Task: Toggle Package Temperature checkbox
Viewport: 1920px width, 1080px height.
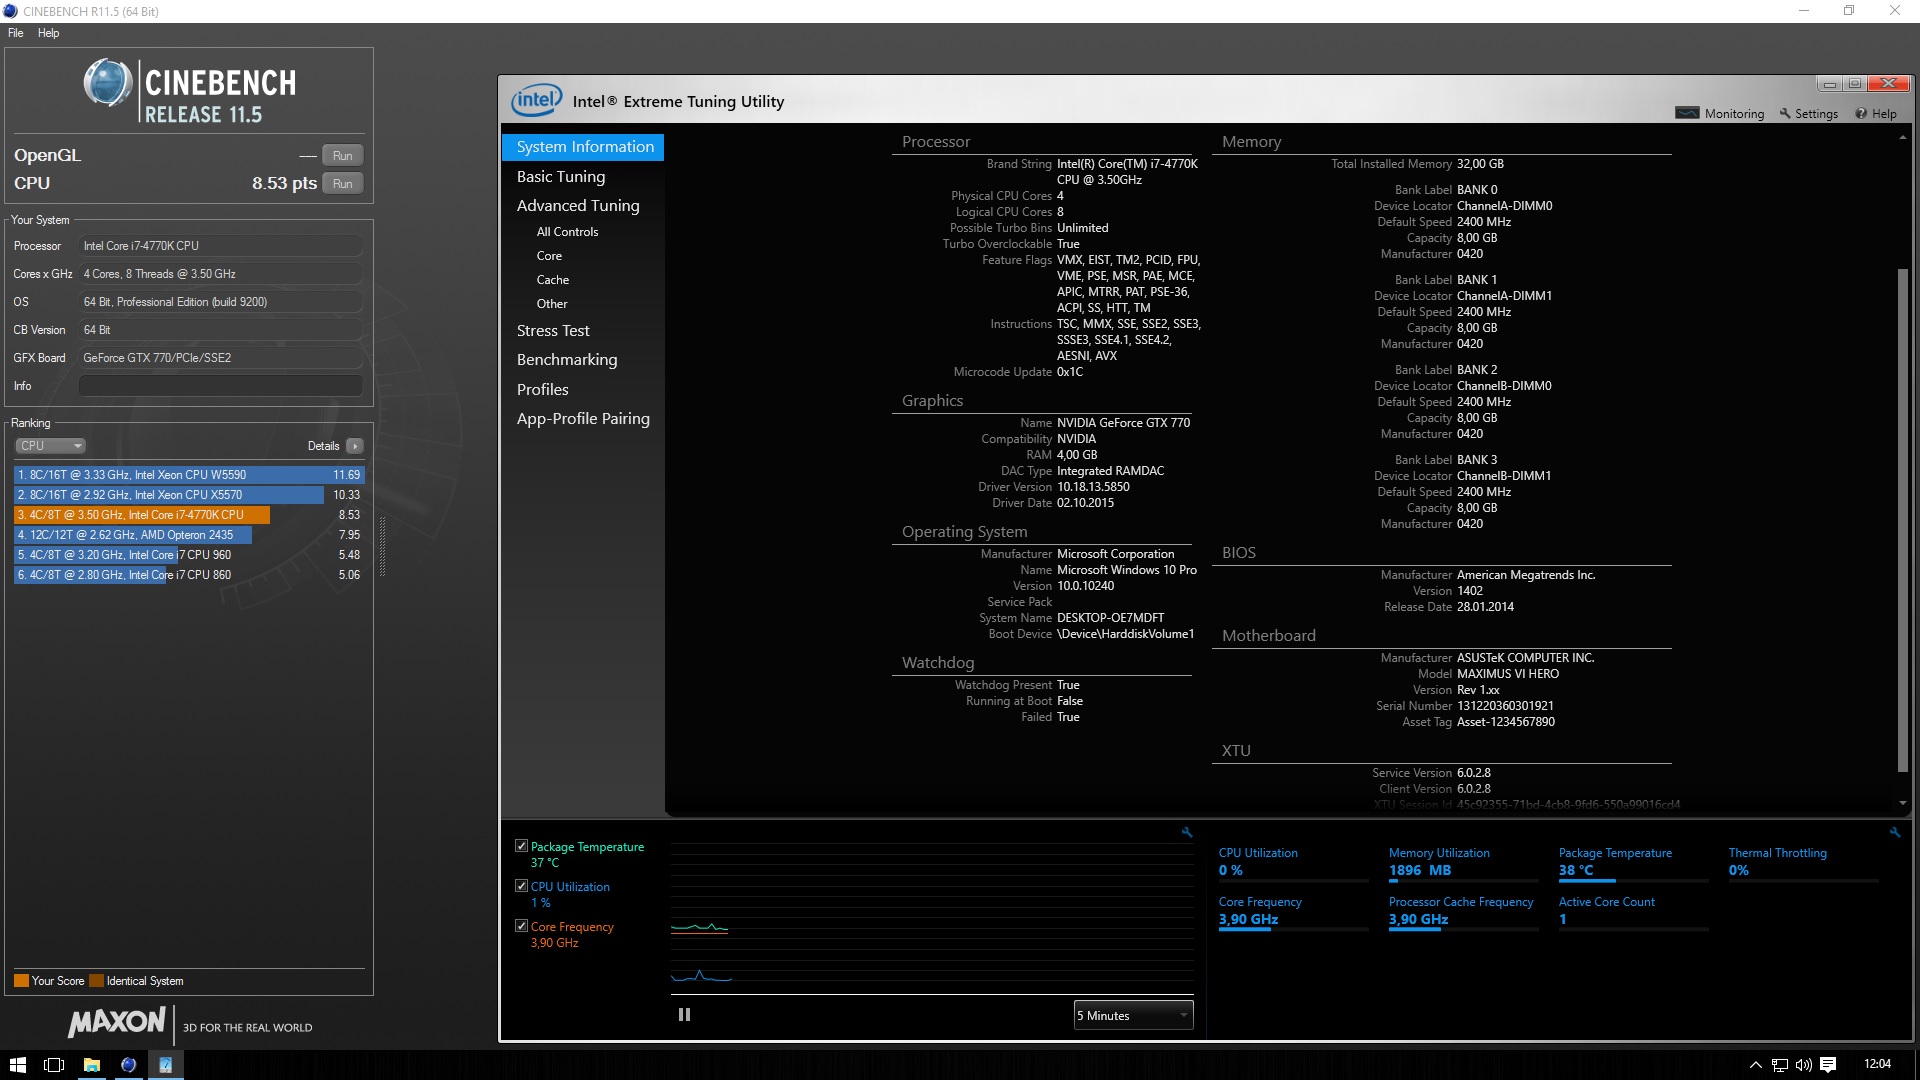Action: click(521, 846)
